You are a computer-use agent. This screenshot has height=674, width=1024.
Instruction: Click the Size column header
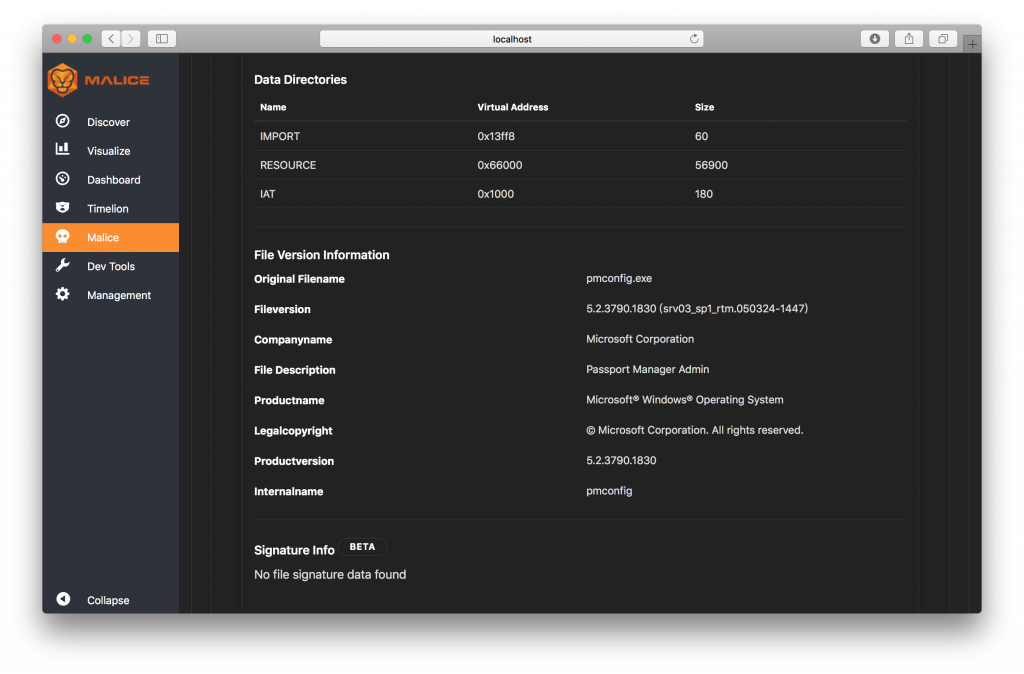tap(704, 107)
